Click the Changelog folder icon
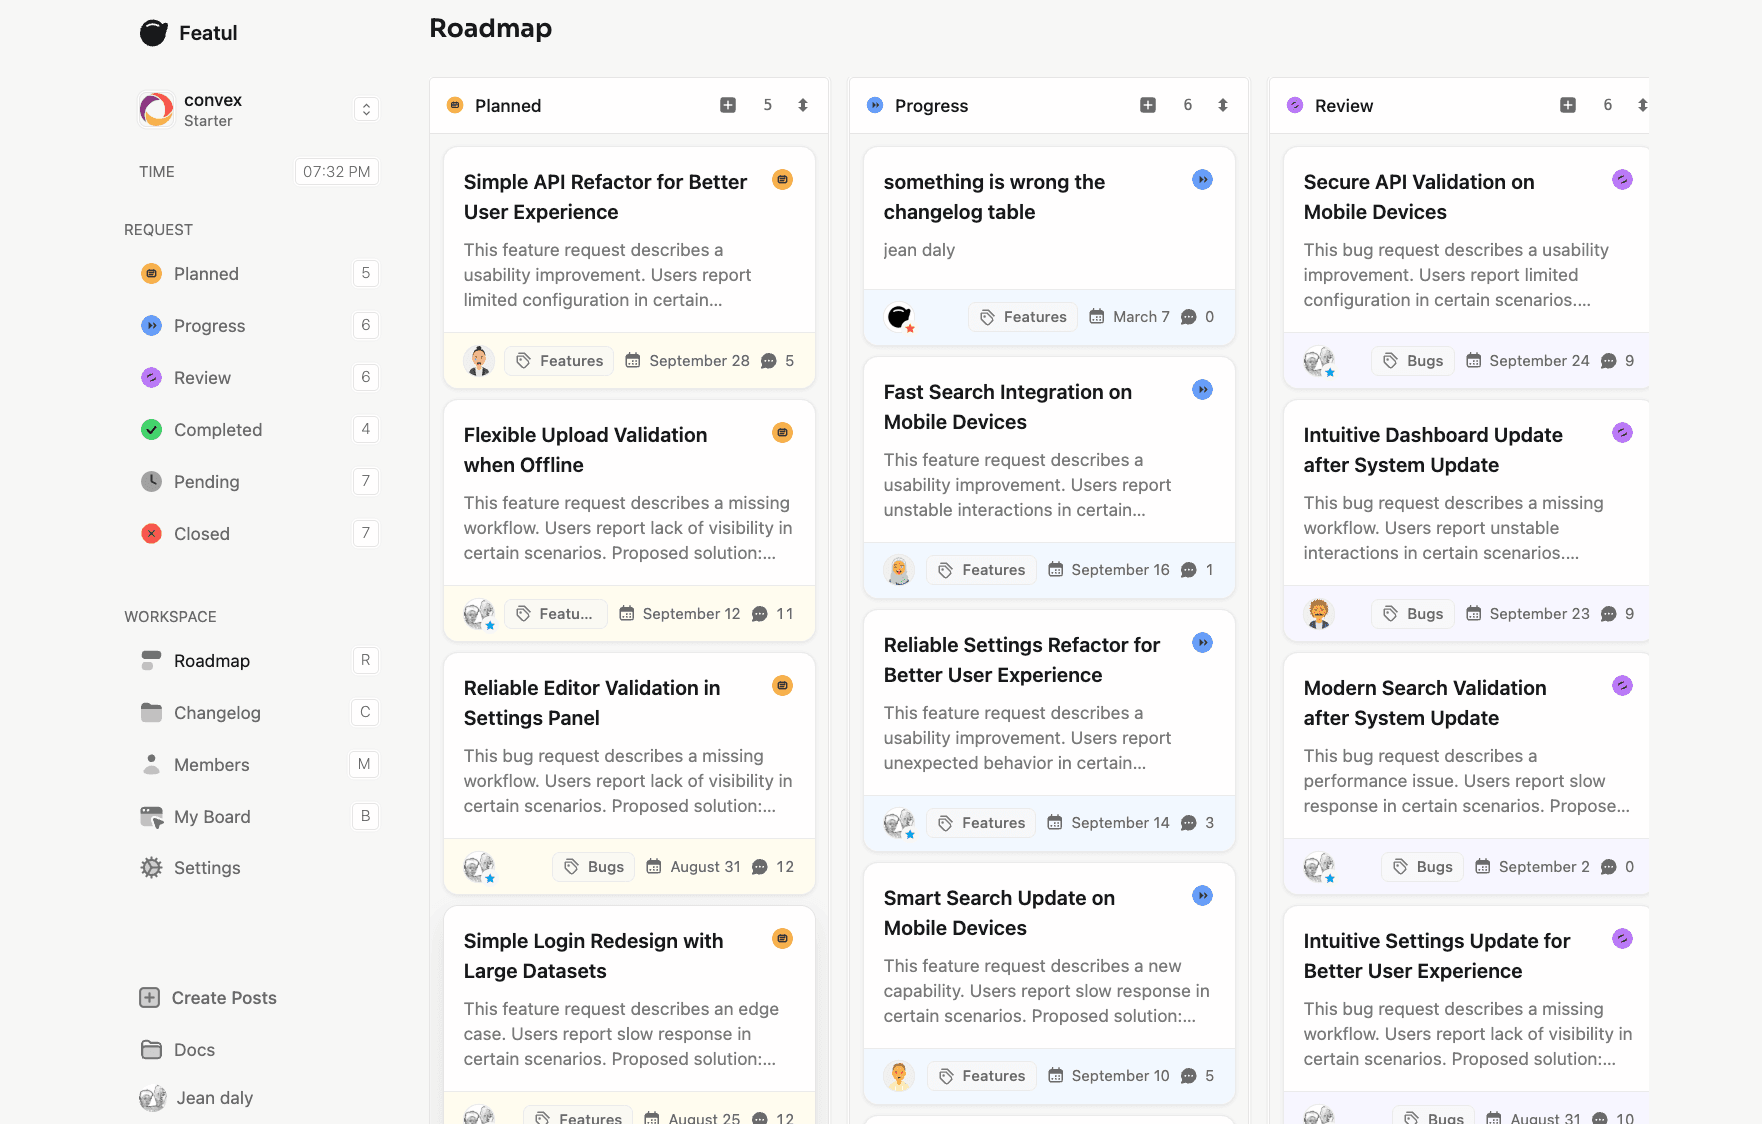 [151, 712]
